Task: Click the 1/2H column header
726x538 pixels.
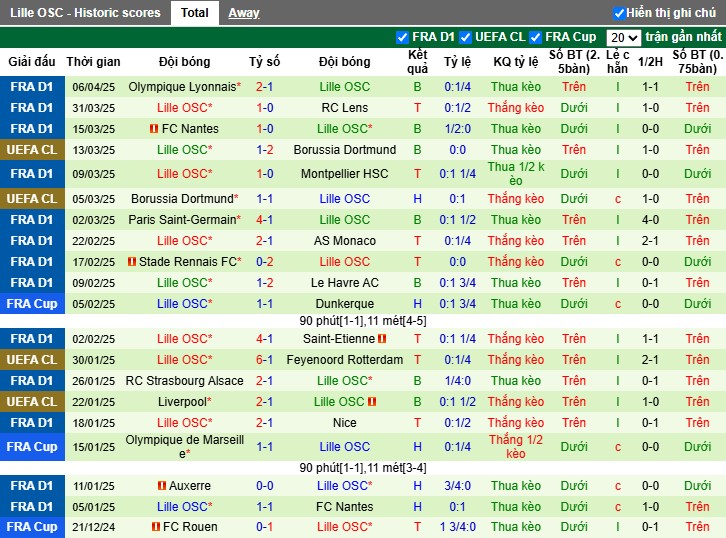Action: (650, 62)
